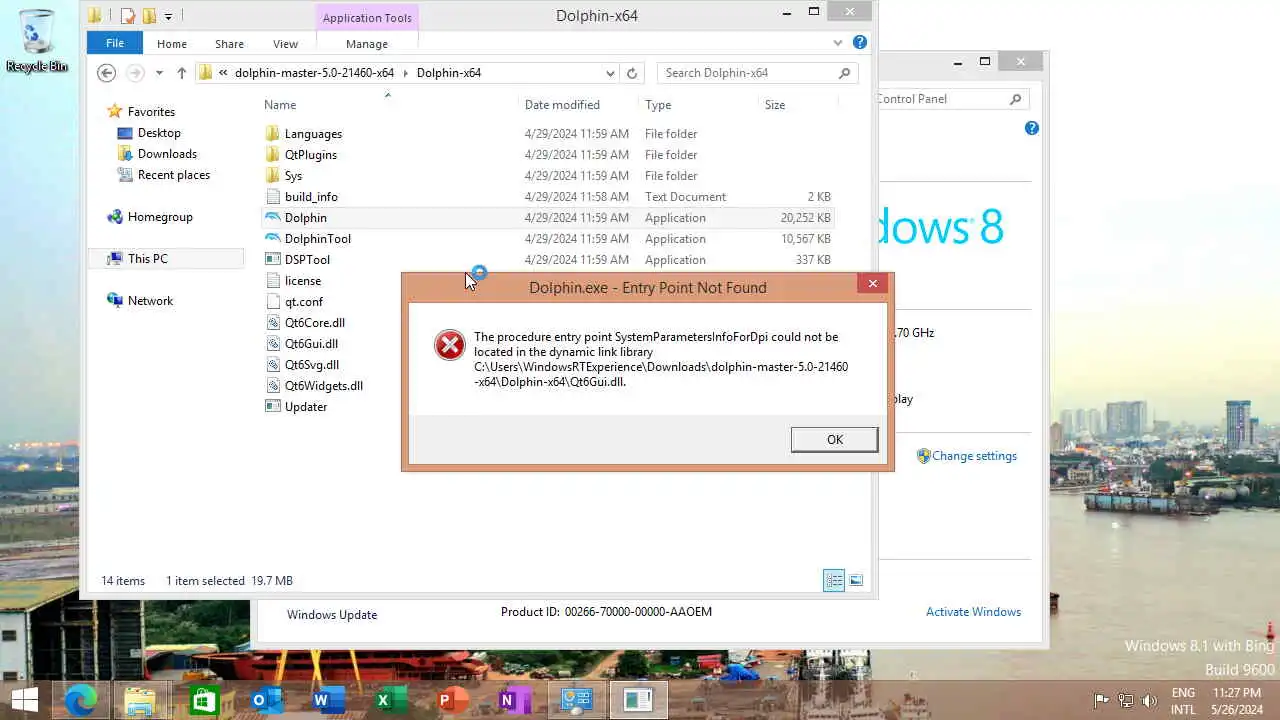Open Desktop in the navigation pane
This screenshot has height=720, width=1280.
coord(159,133)
